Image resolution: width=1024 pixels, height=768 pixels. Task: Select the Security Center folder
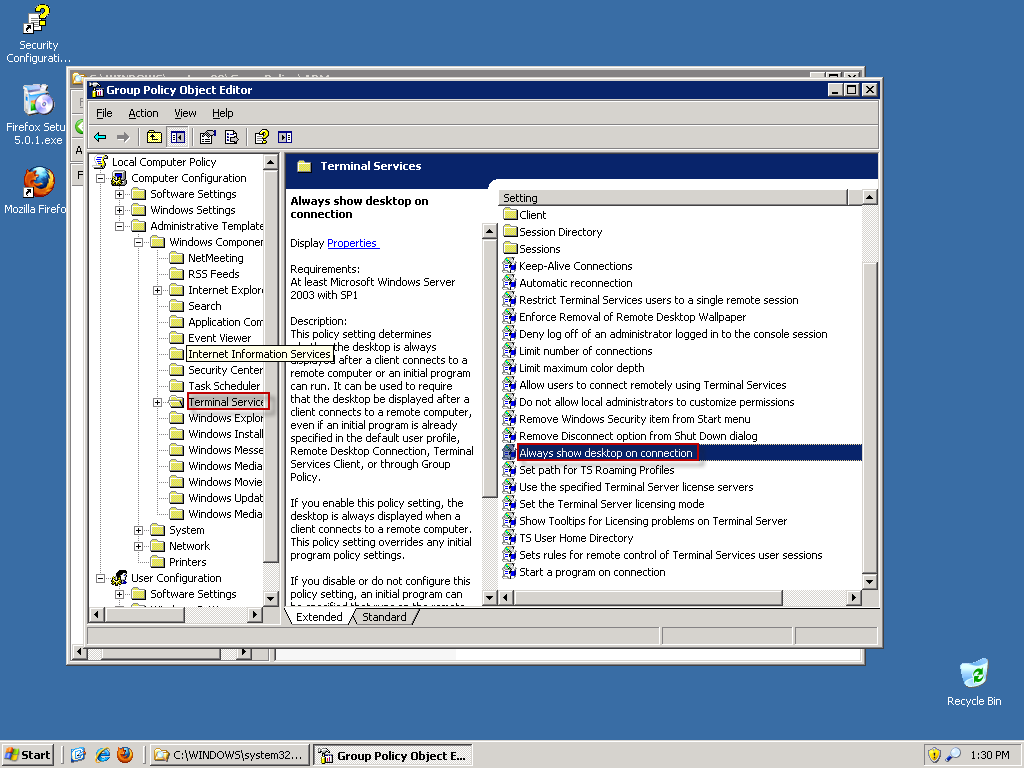(225, 370)
